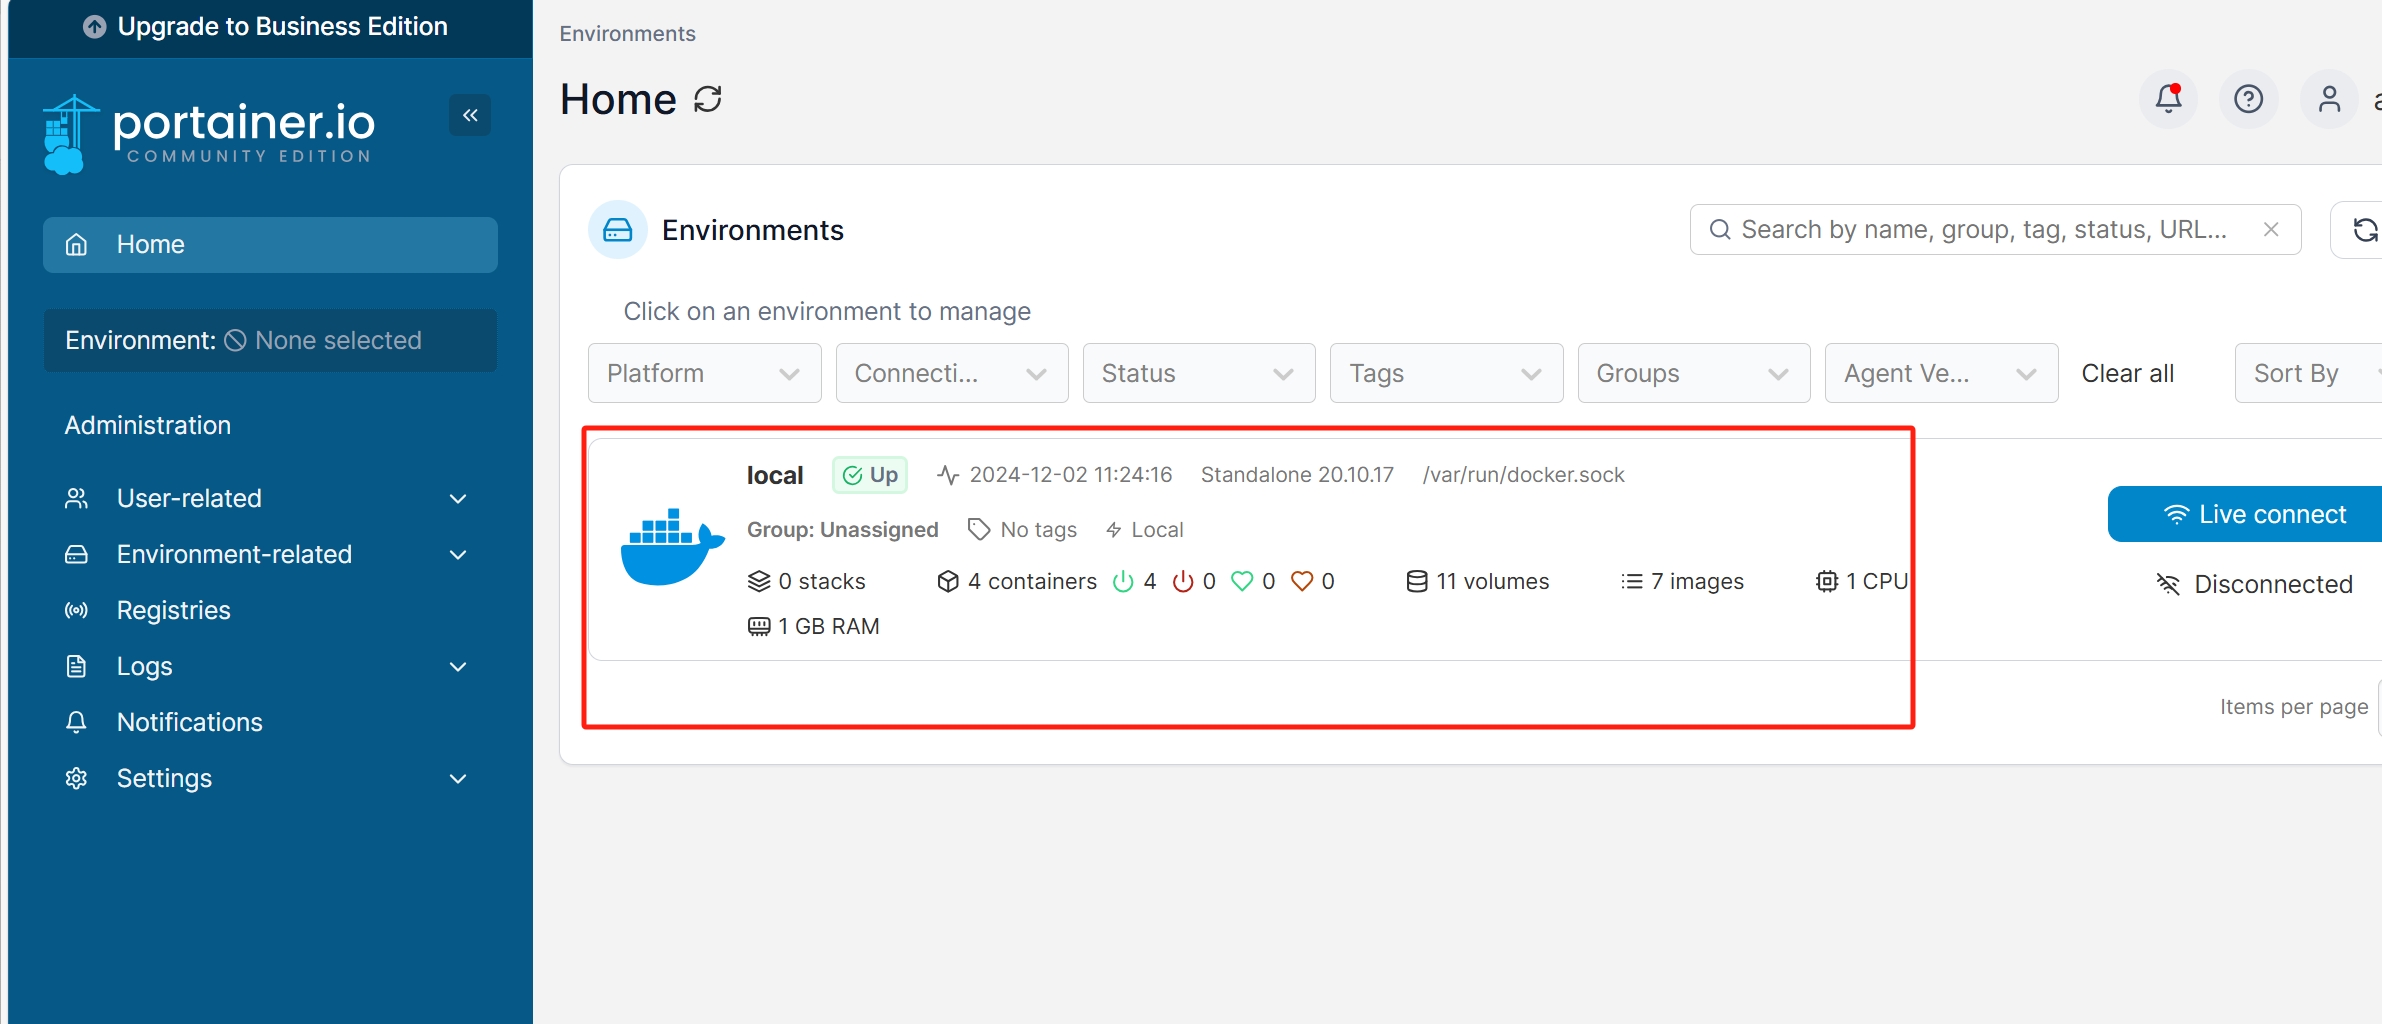The height and width of the screenshot is (1024, 2382).
Task: Clear the search field with X icon
Action: tap(2271, 230)
